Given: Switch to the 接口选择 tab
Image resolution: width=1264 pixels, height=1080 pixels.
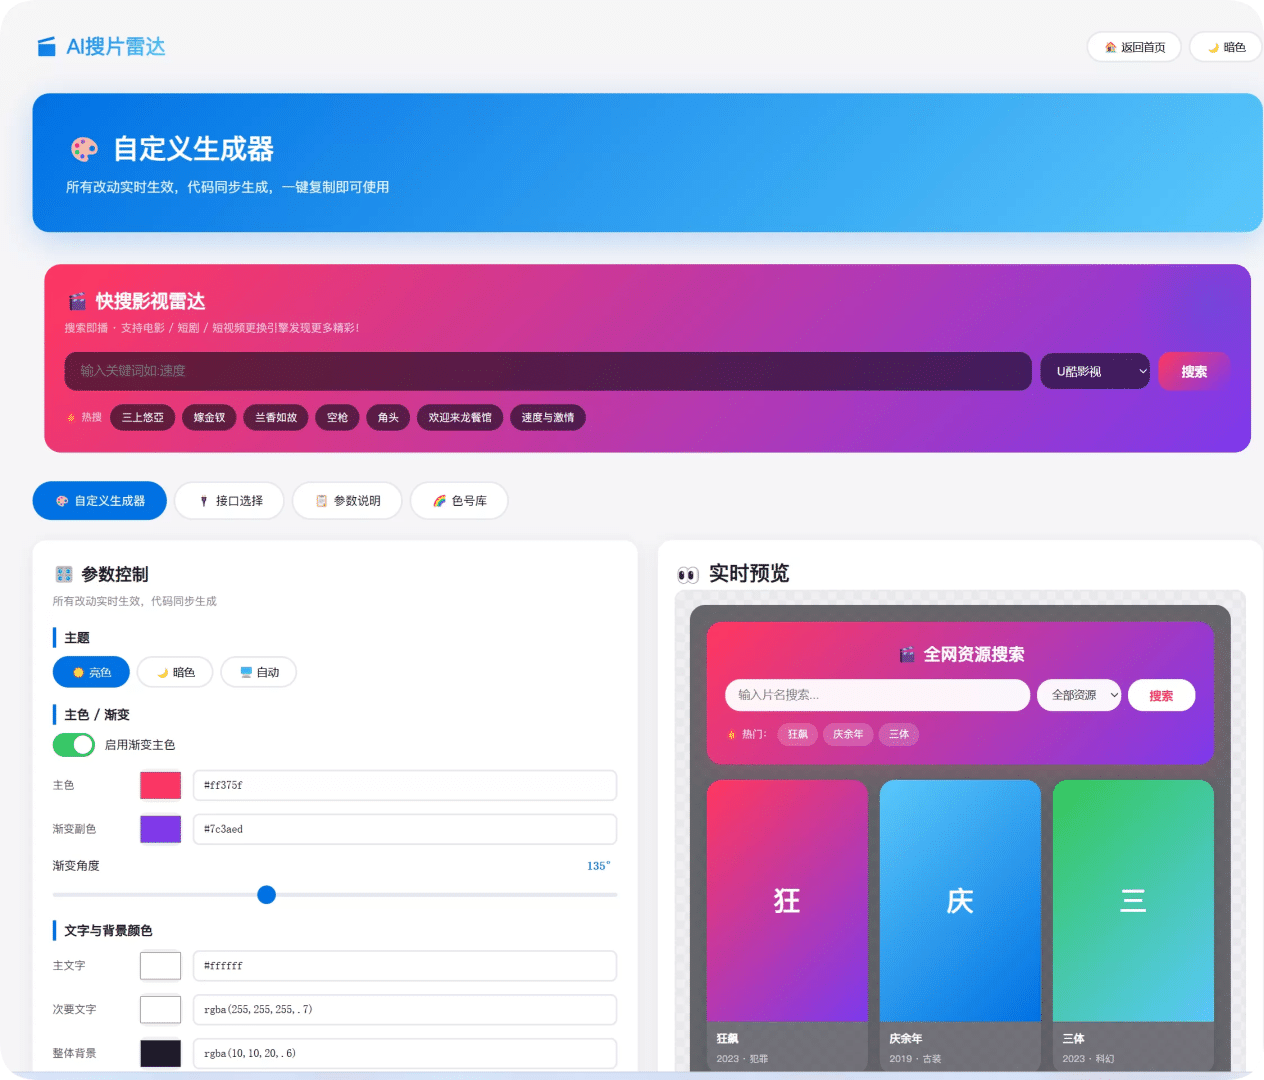Looking at the screenshot, I should (229, 501).
